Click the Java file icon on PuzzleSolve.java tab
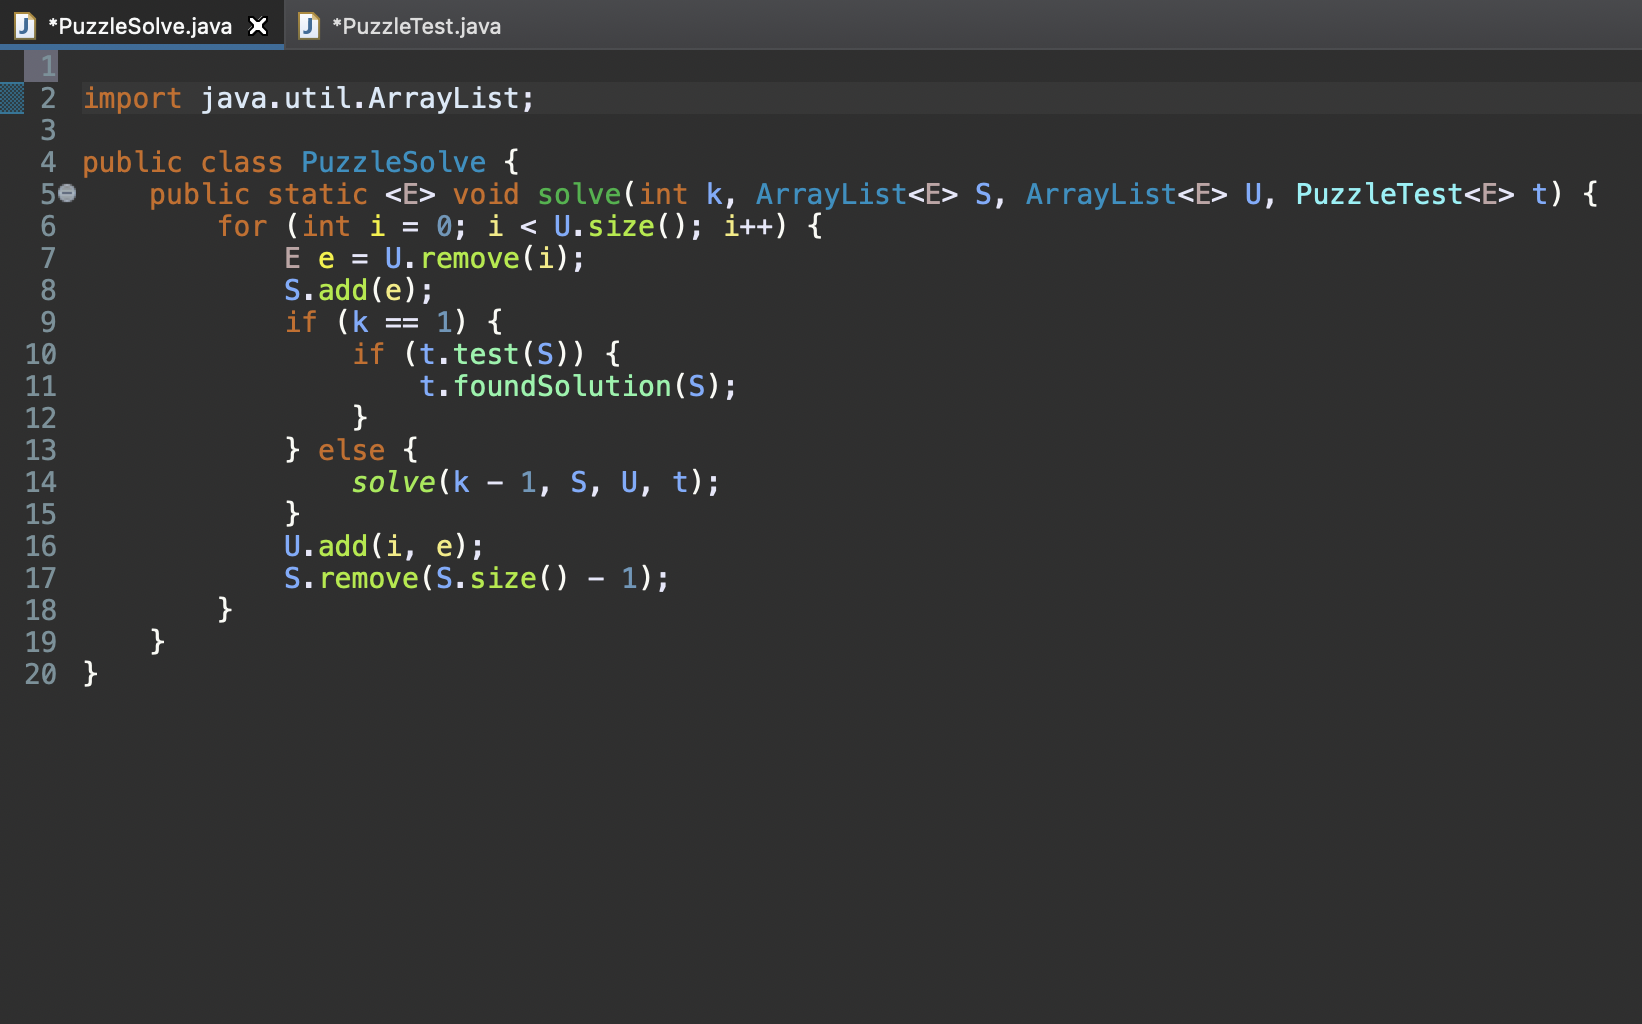 (x=25, y=26)
